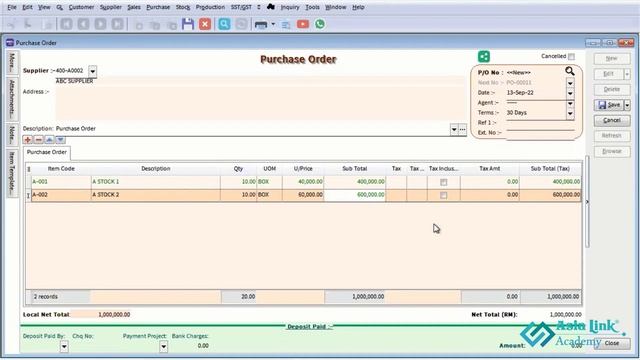This screenshot has height=360, width=640.
Task: Click the red minus delete row icon
Action: pos(38,140)
